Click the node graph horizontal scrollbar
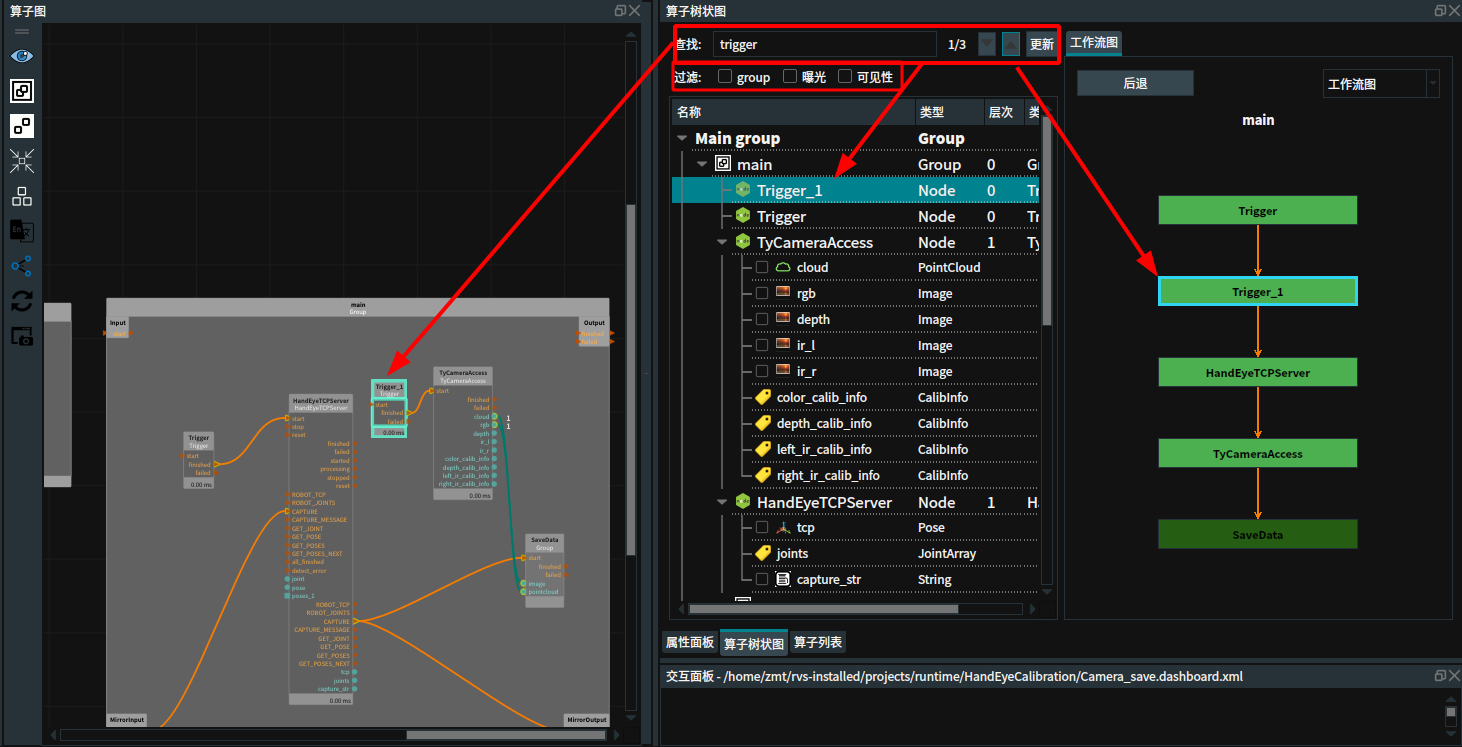 506,735
